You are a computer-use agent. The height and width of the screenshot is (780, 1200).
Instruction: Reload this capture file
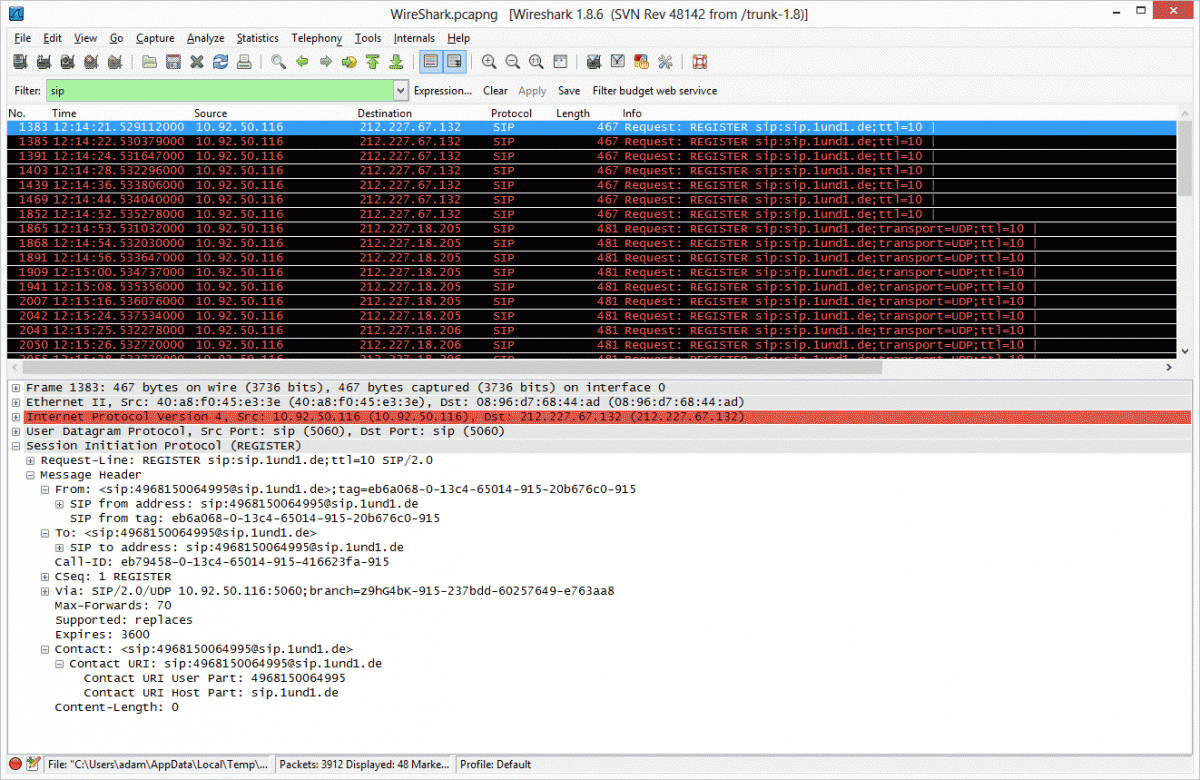point(221,62)
